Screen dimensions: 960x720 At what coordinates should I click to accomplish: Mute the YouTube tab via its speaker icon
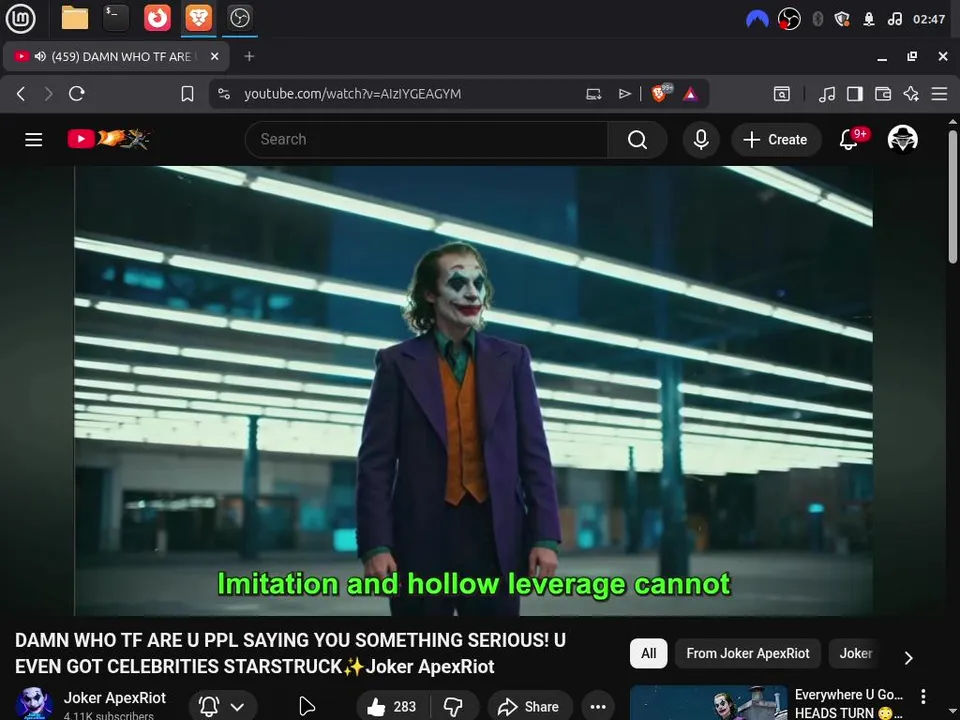point(40,56)
